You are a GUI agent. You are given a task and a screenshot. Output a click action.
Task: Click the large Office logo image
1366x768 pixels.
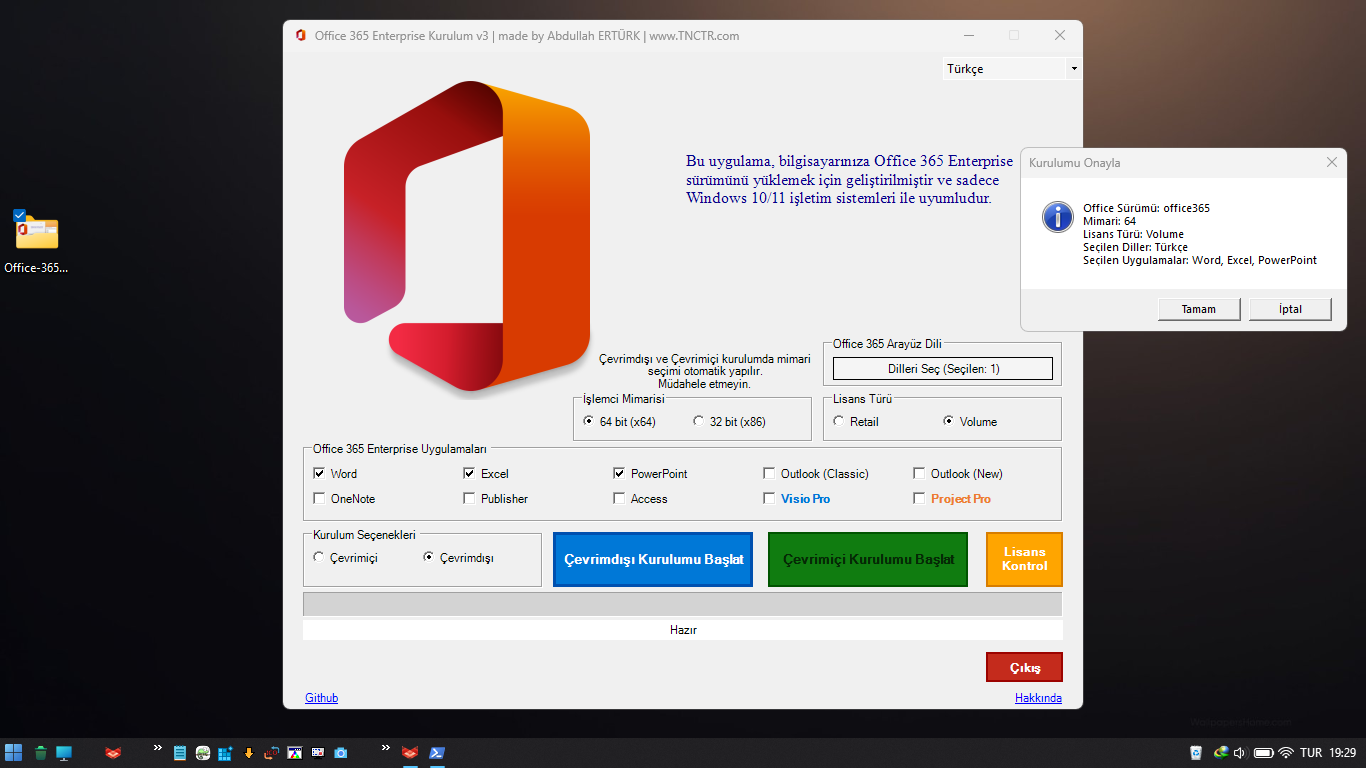[467, 237]
